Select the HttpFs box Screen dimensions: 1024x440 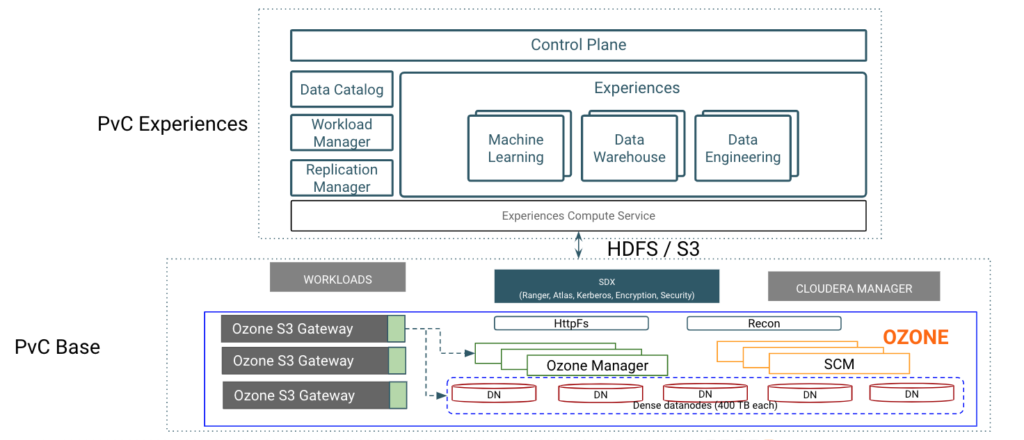coord(571,324)
